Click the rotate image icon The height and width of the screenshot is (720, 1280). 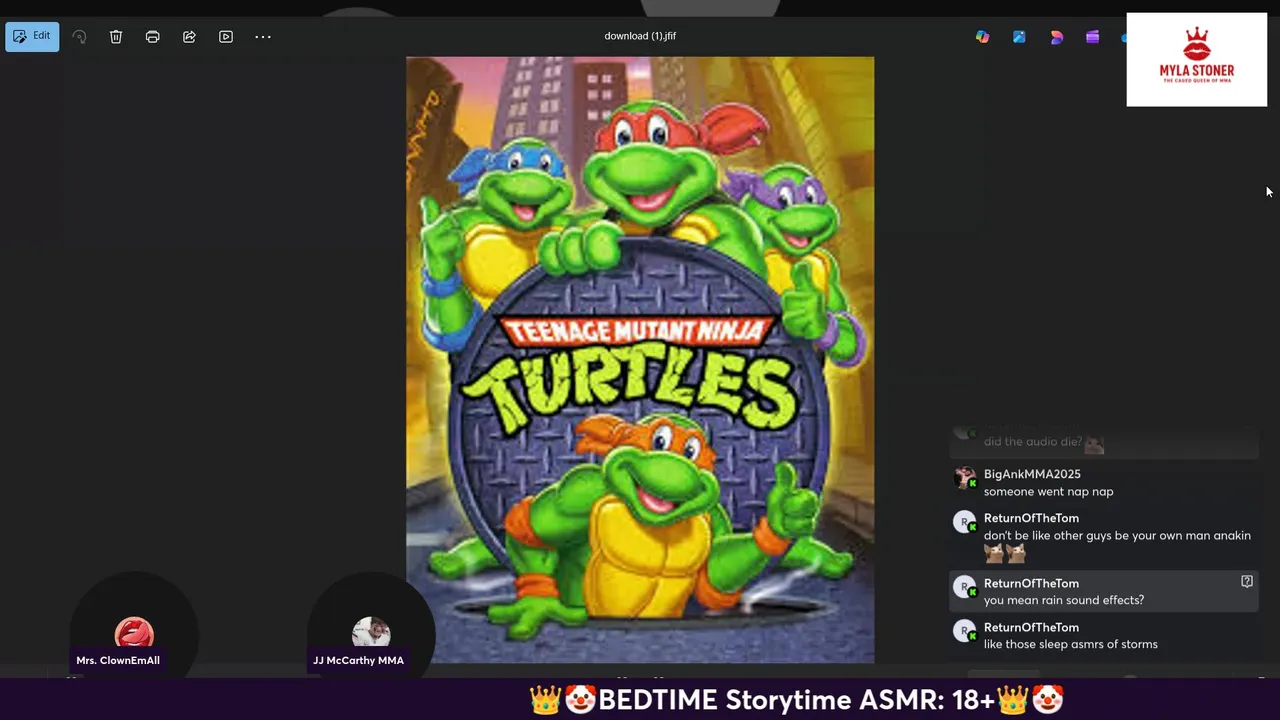pos(79,37)
